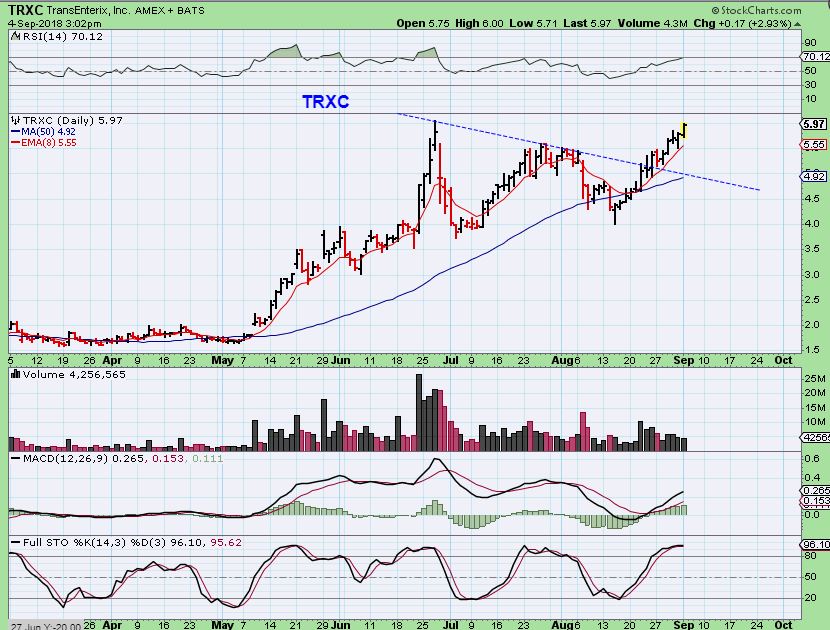Click the Aug label on price date axis

click(562, 360)
